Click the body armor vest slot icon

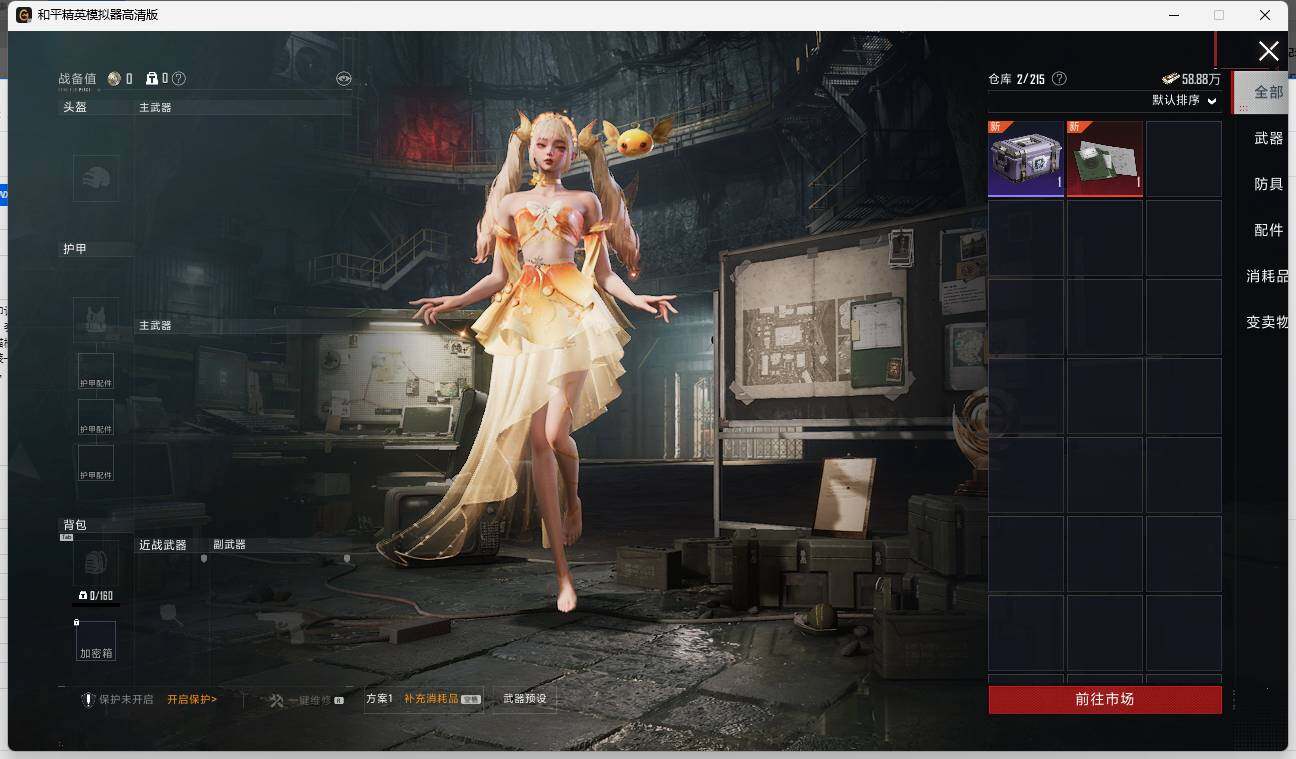[x=96, y=320]
